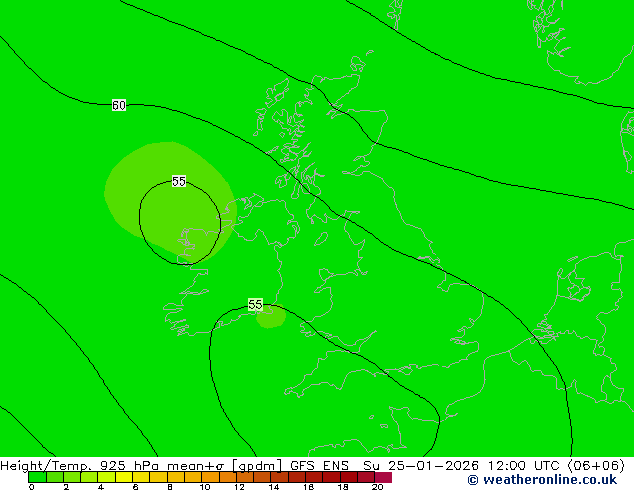
Task: Click the legend value 20
Action: point(378,487)
